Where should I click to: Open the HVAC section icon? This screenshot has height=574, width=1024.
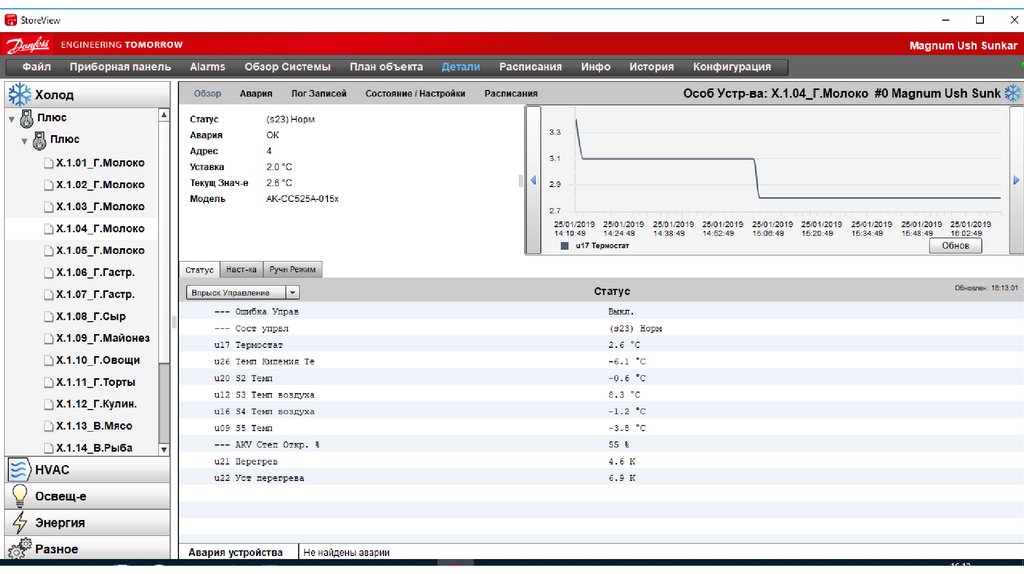(18, 470)
